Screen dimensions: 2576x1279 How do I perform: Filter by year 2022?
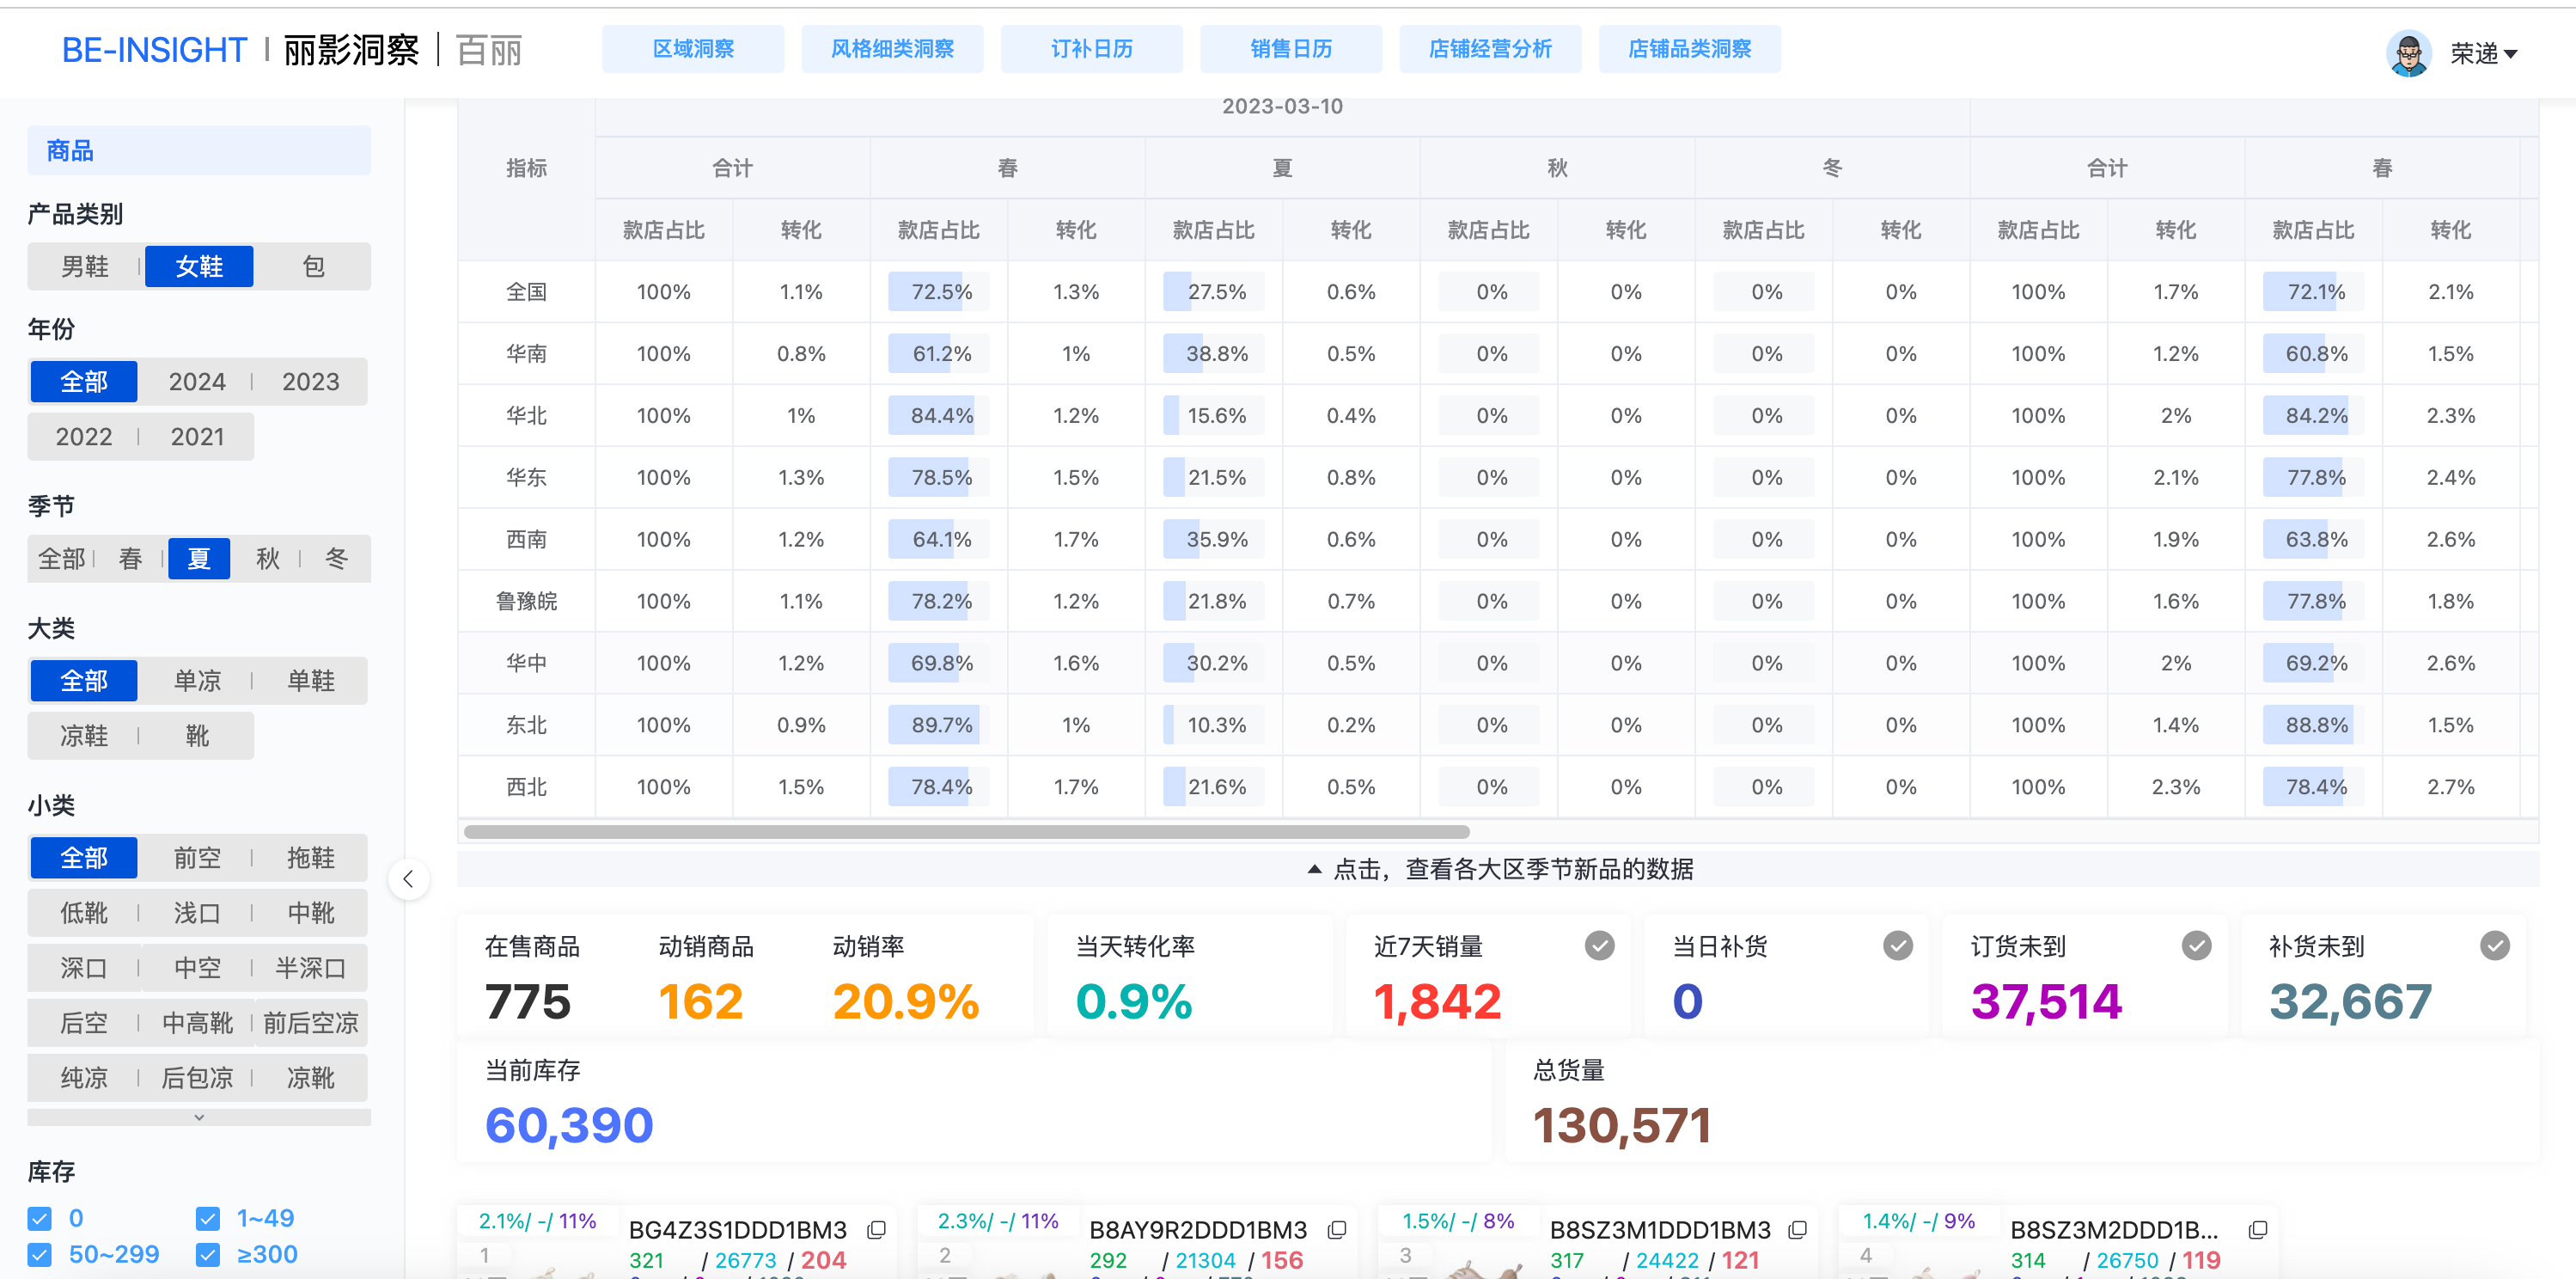(84, 436)
